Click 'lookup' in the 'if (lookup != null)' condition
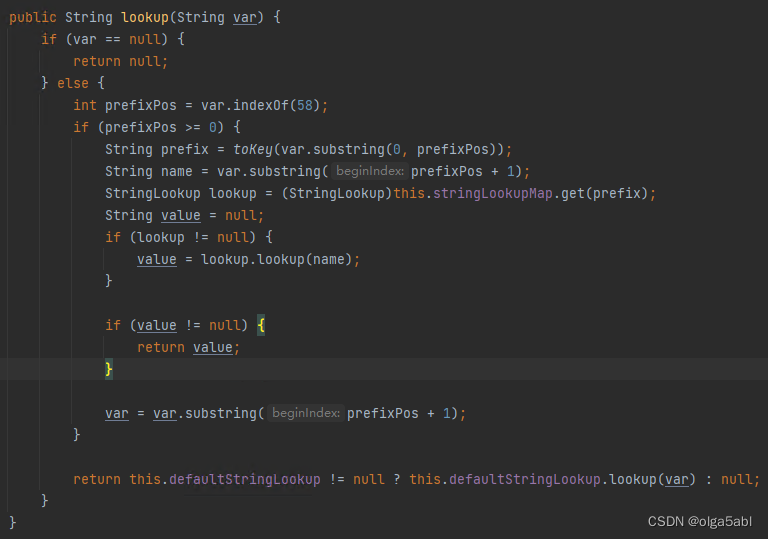 161,238
